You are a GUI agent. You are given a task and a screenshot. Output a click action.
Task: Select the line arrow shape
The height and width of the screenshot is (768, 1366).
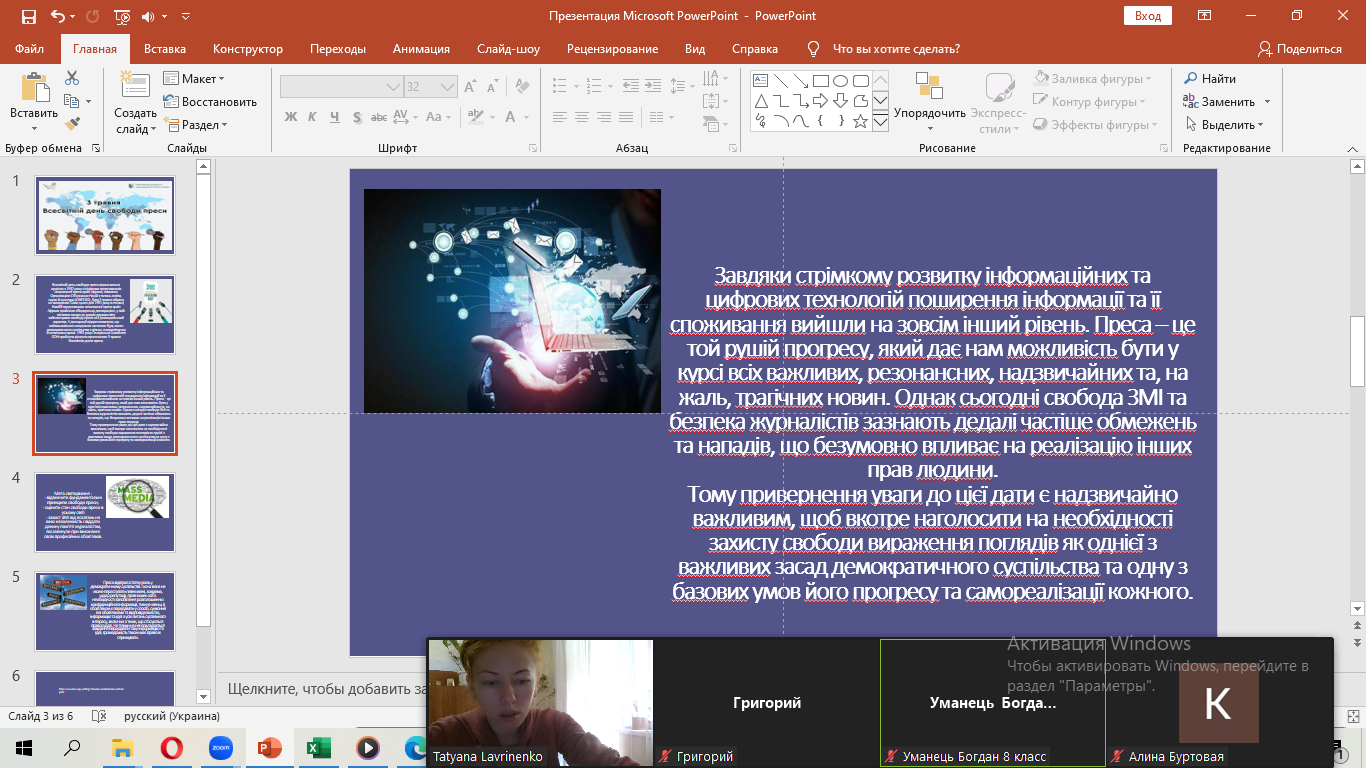point(800,81)
